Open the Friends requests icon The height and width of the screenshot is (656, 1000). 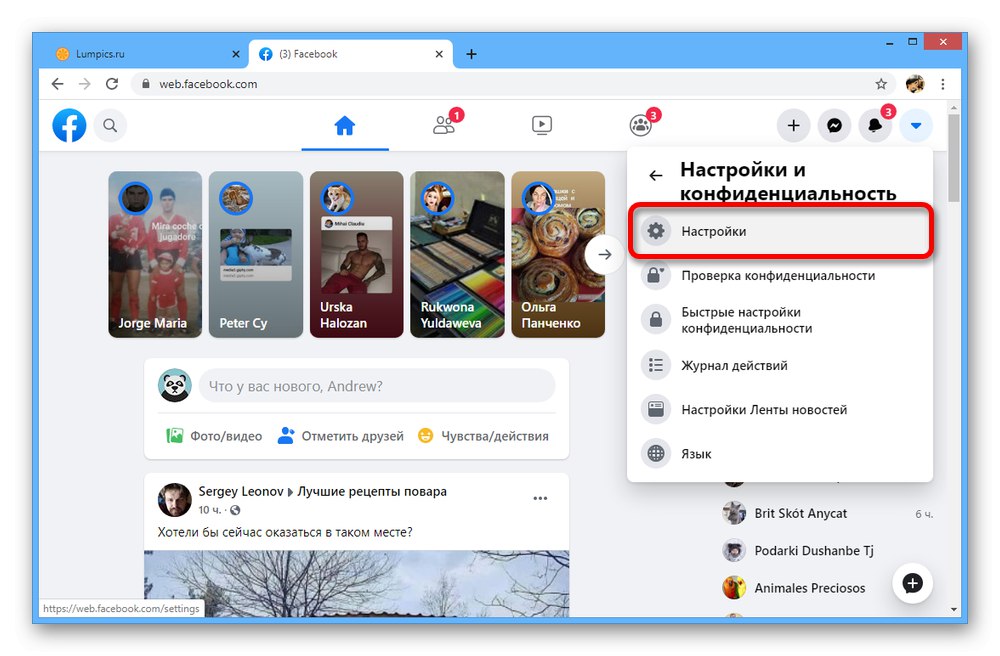coord(444,125)
